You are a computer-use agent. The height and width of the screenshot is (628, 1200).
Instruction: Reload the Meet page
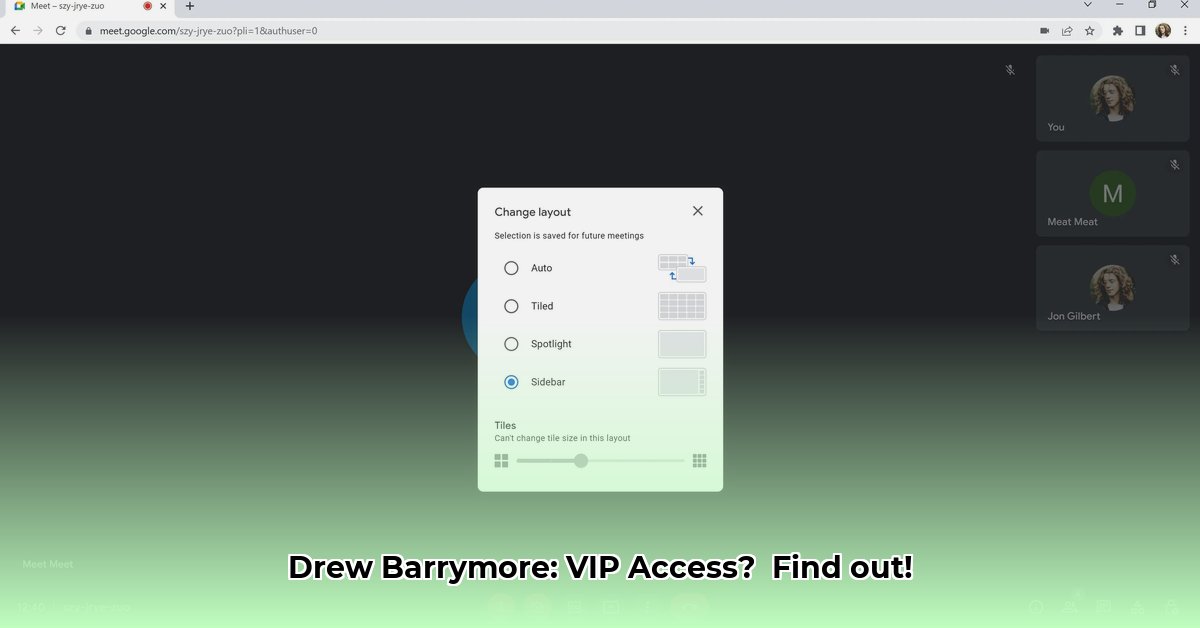point(61,31)
